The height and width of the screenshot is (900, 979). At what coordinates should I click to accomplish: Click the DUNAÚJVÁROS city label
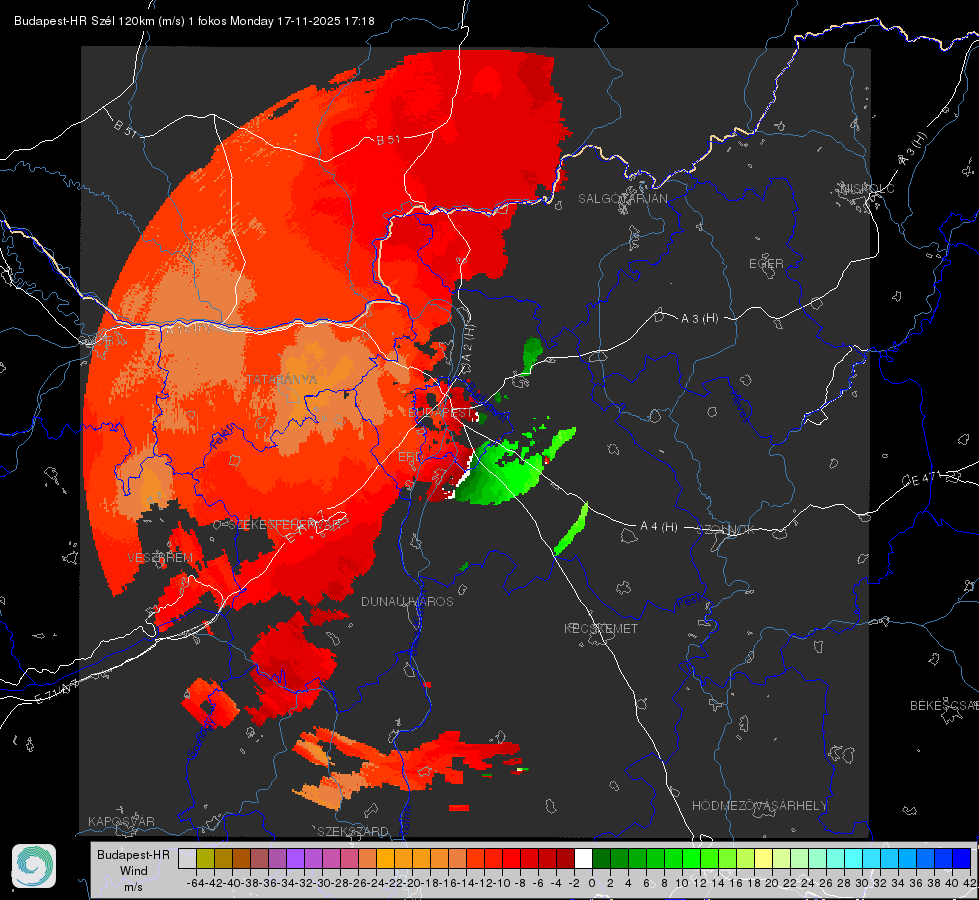pos(407,601)
